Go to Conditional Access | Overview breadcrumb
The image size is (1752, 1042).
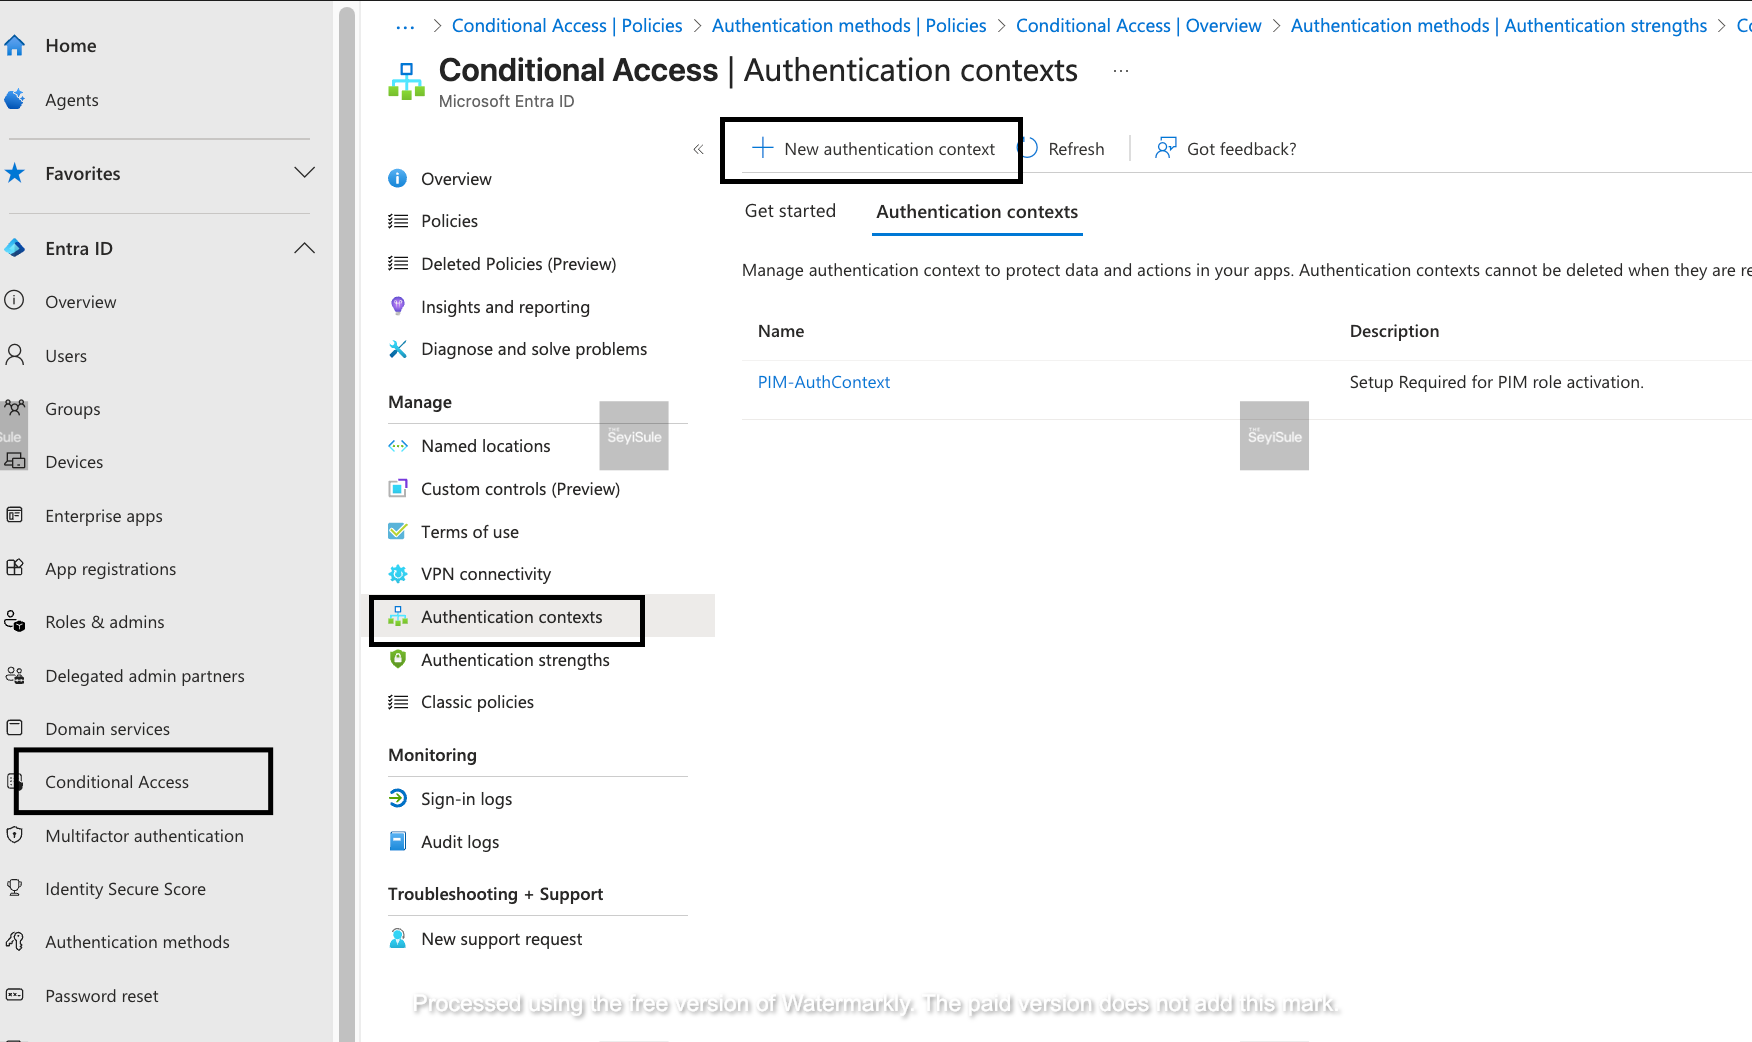pos(1139,26)
